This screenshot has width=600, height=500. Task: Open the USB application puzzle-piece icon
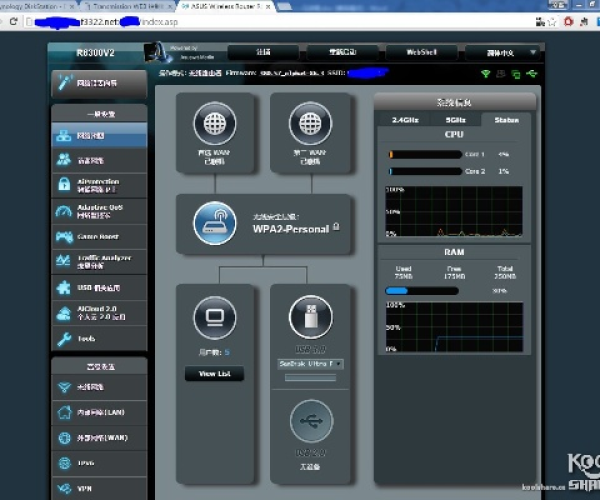[64, 287]
